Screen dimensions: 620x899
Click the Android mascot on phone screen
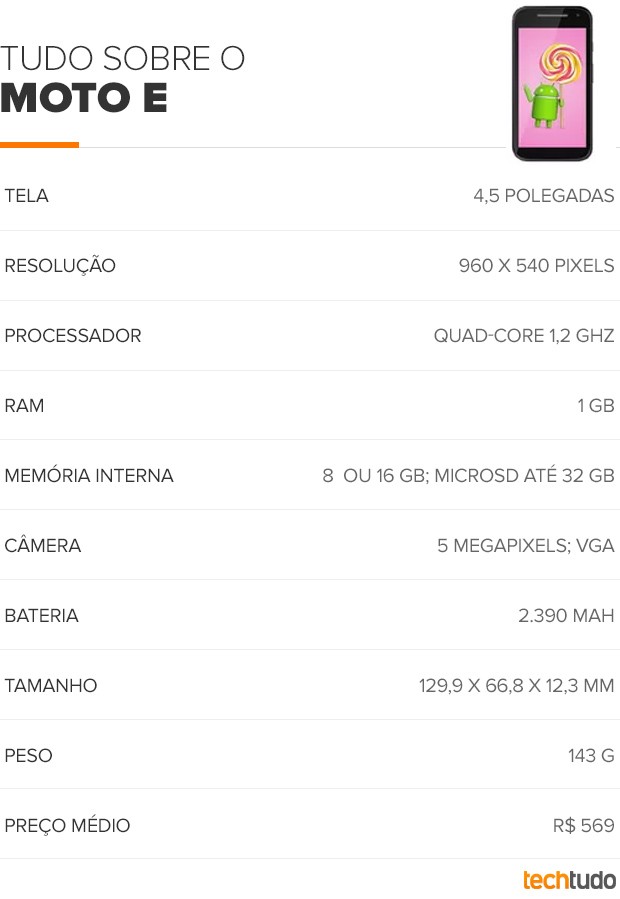pyautogui.click(x=545, y=104)
